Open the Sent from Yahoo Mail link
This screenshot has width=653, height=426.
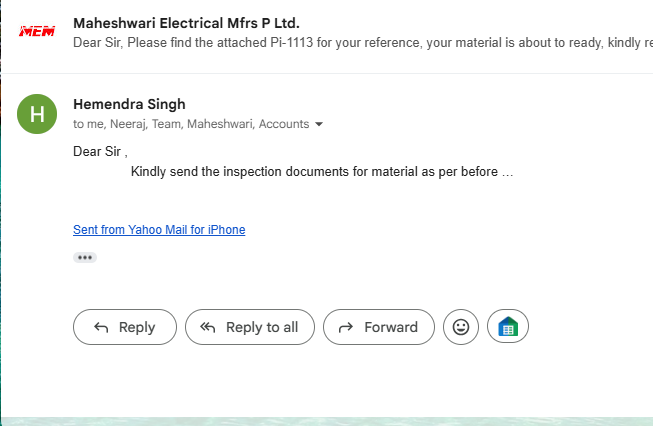(x=159, y=230)
